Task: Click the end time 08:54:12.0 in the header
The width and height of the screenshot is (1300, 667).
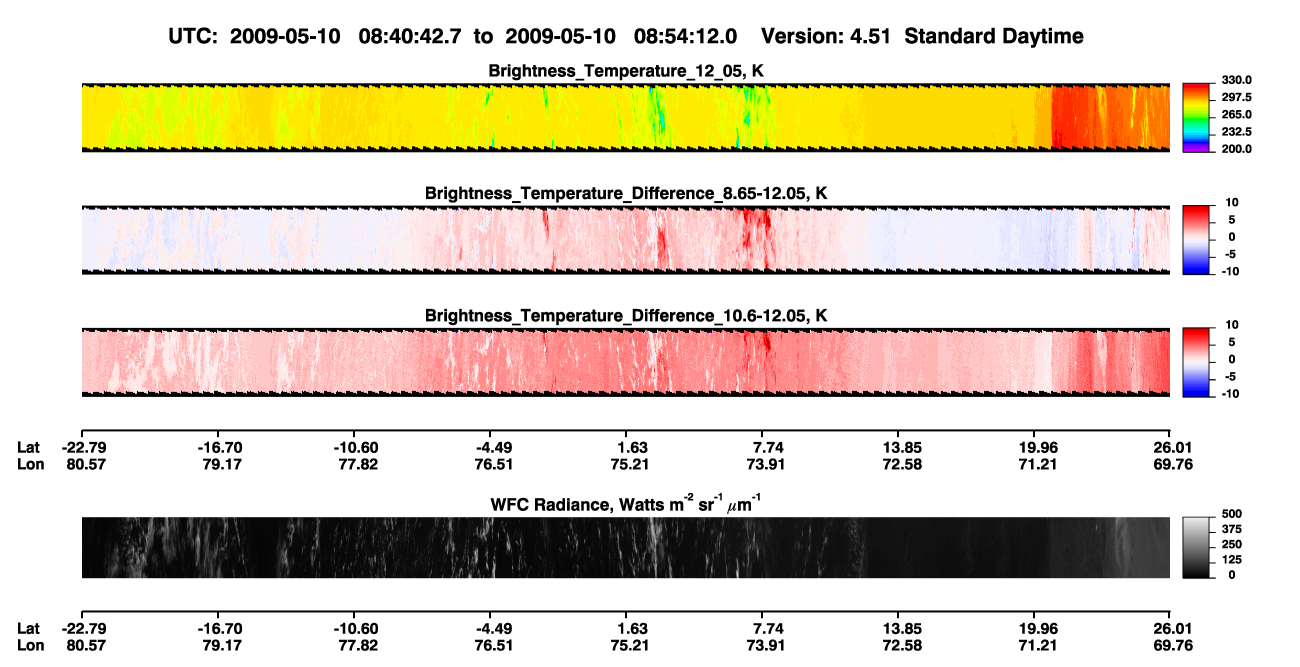Action: pos(686,36)
